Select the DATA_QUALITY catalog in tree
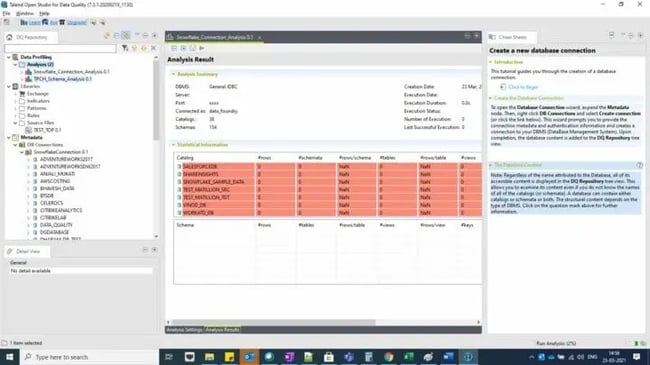 56,225
